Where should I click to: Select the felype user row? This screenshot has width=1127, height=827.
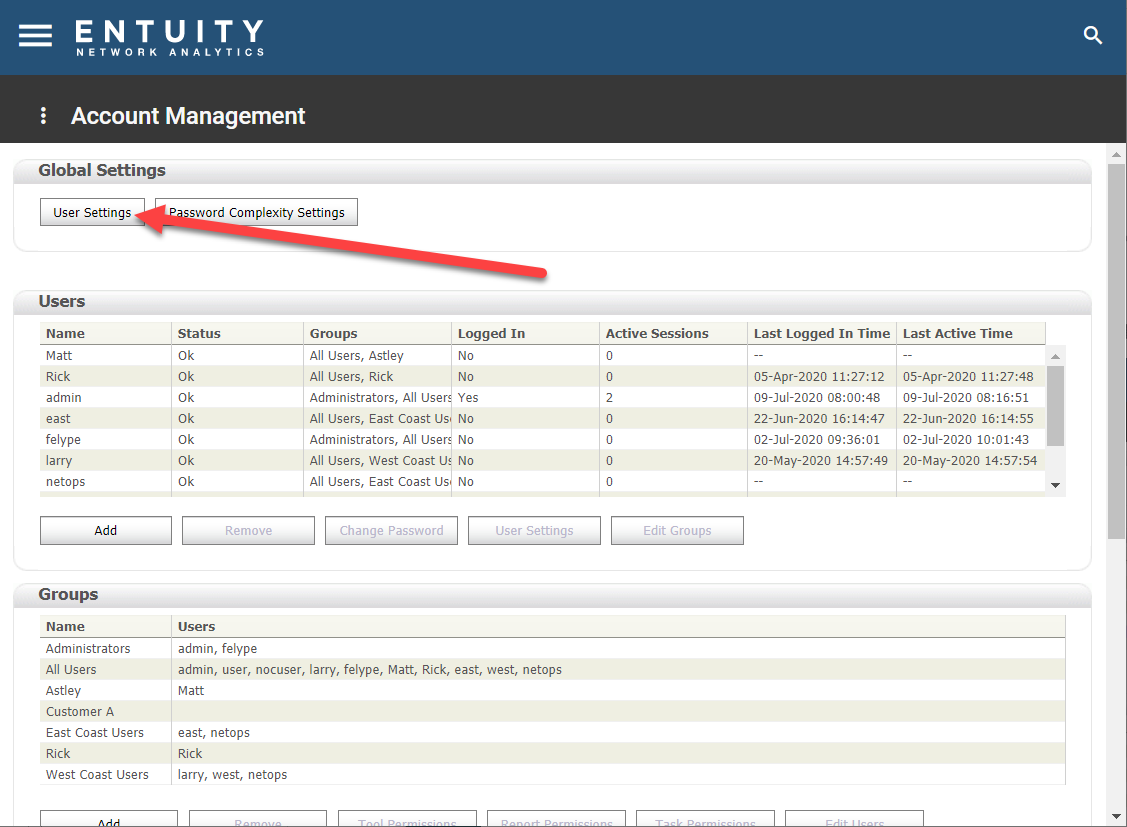click(x=543, y=439)
